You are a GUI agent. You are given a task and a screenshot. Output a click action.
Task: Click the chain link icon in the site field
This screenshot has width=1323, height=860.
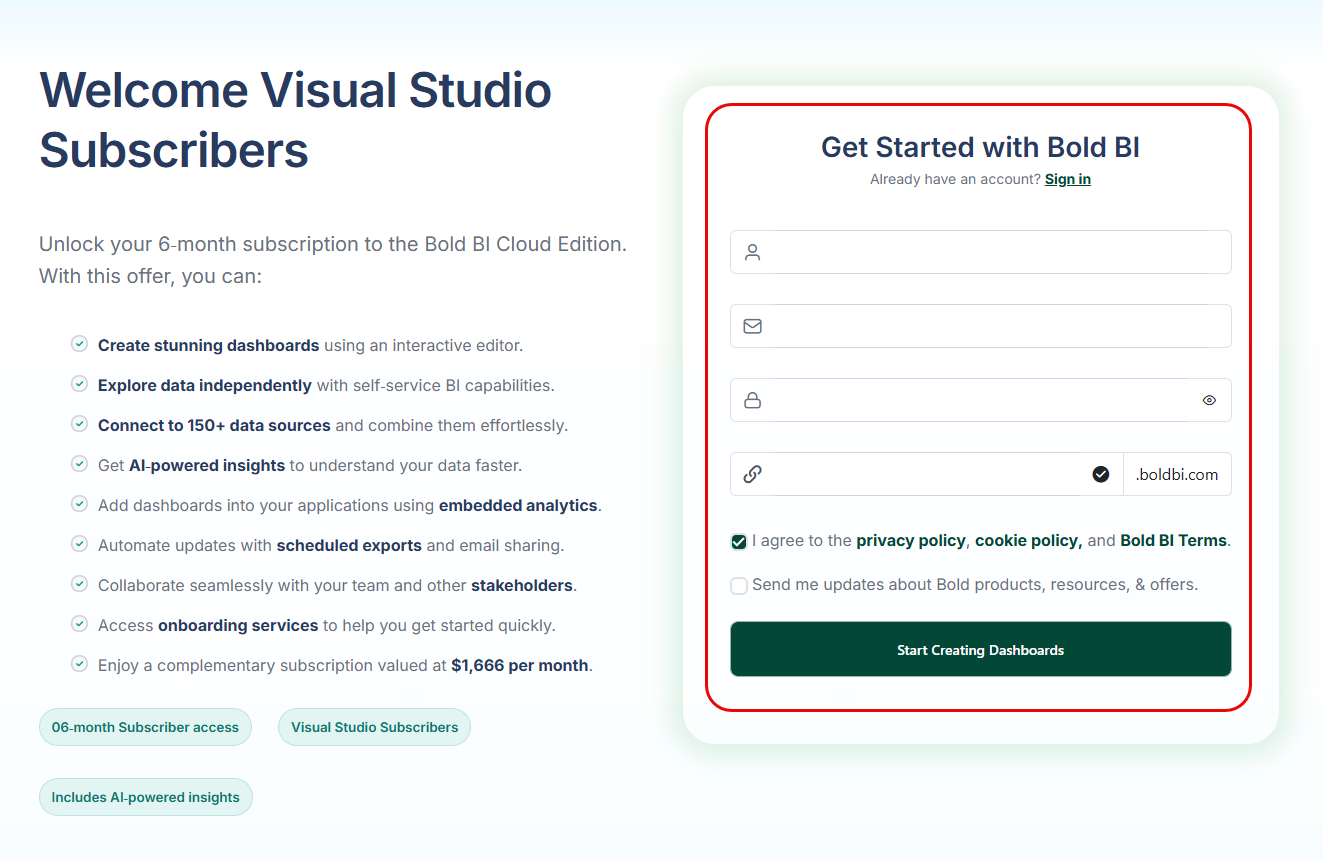[x=752, y=474]
